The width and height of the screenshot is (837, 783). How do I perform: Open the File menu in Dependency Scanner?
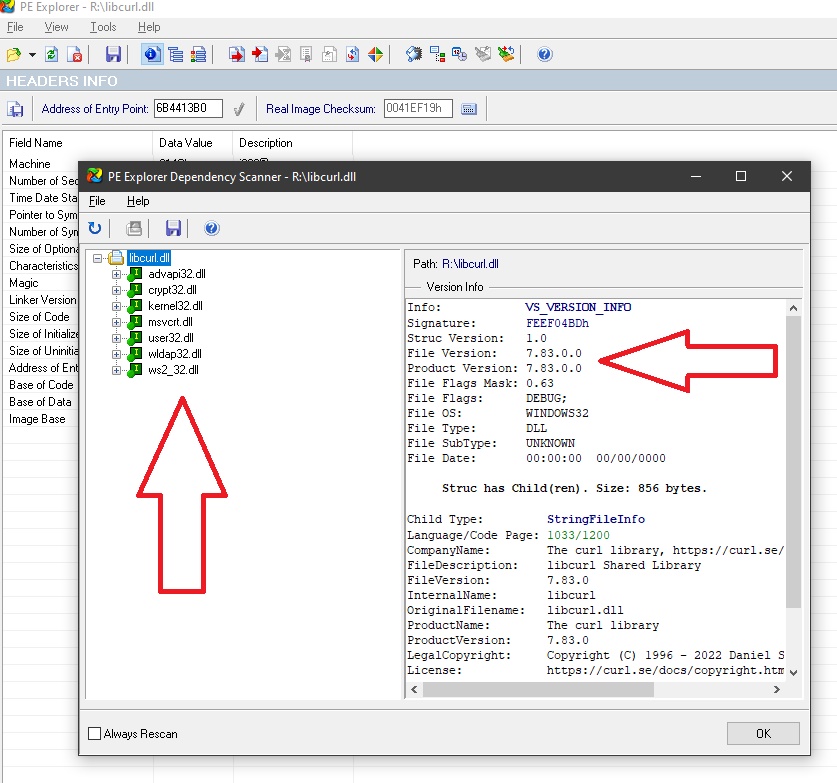[x=97, y=201]
